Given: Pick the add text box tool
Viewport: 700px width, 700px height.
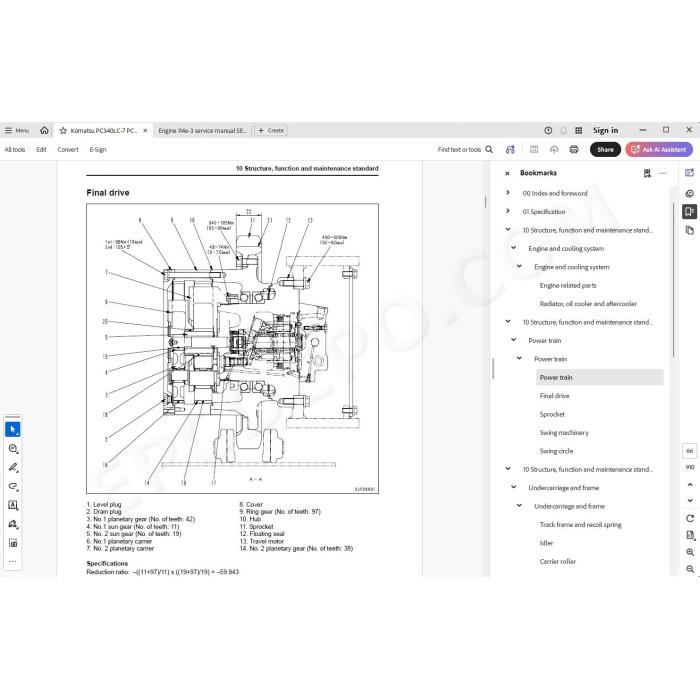Looking at the screenshot, I should [x=12, y=505].
